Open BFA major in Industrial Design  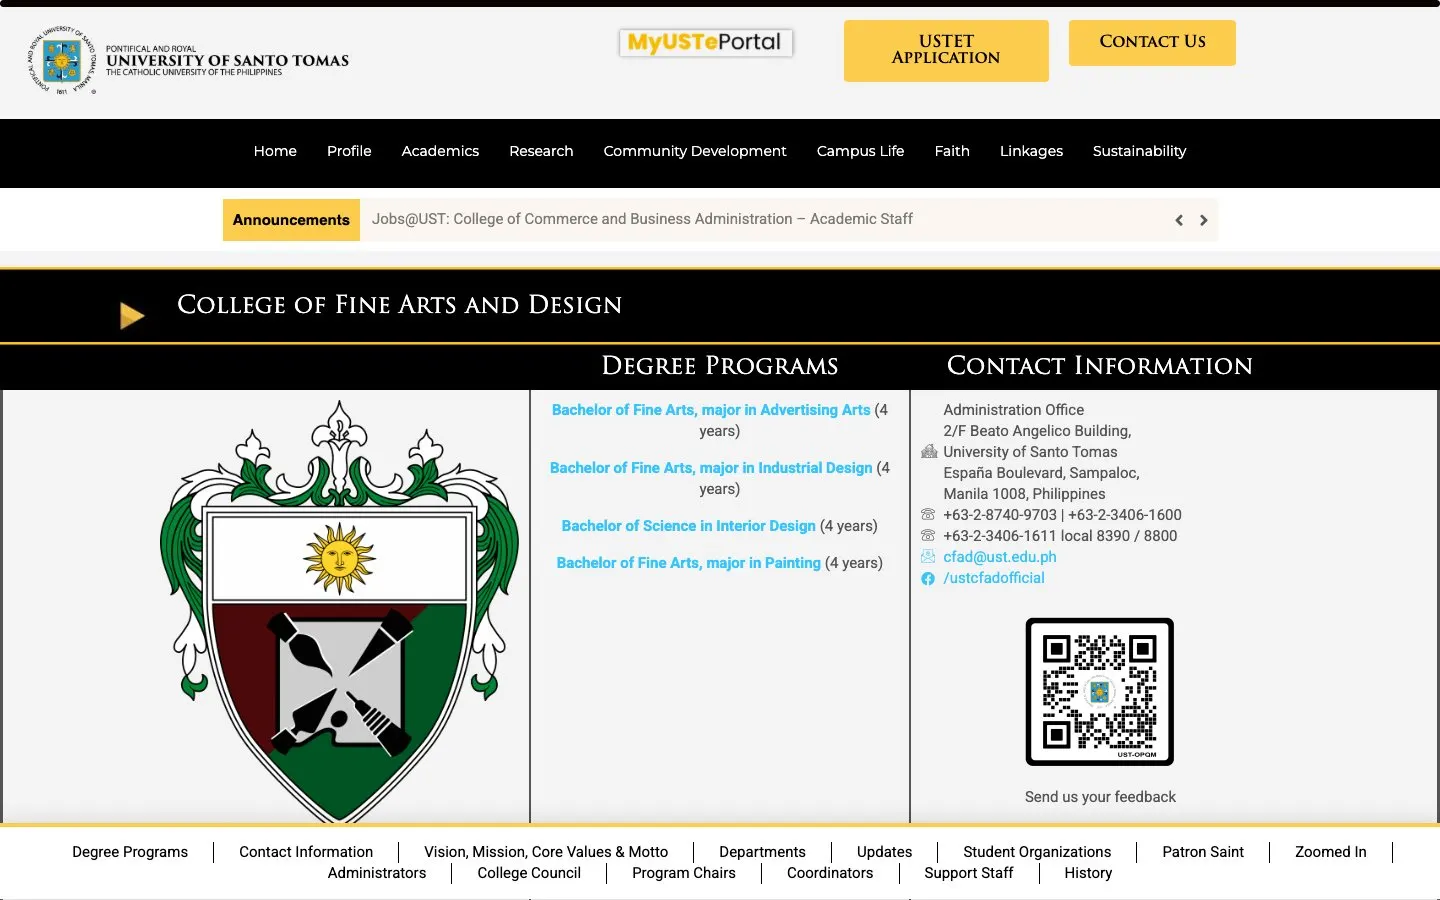tap(711, 468)
